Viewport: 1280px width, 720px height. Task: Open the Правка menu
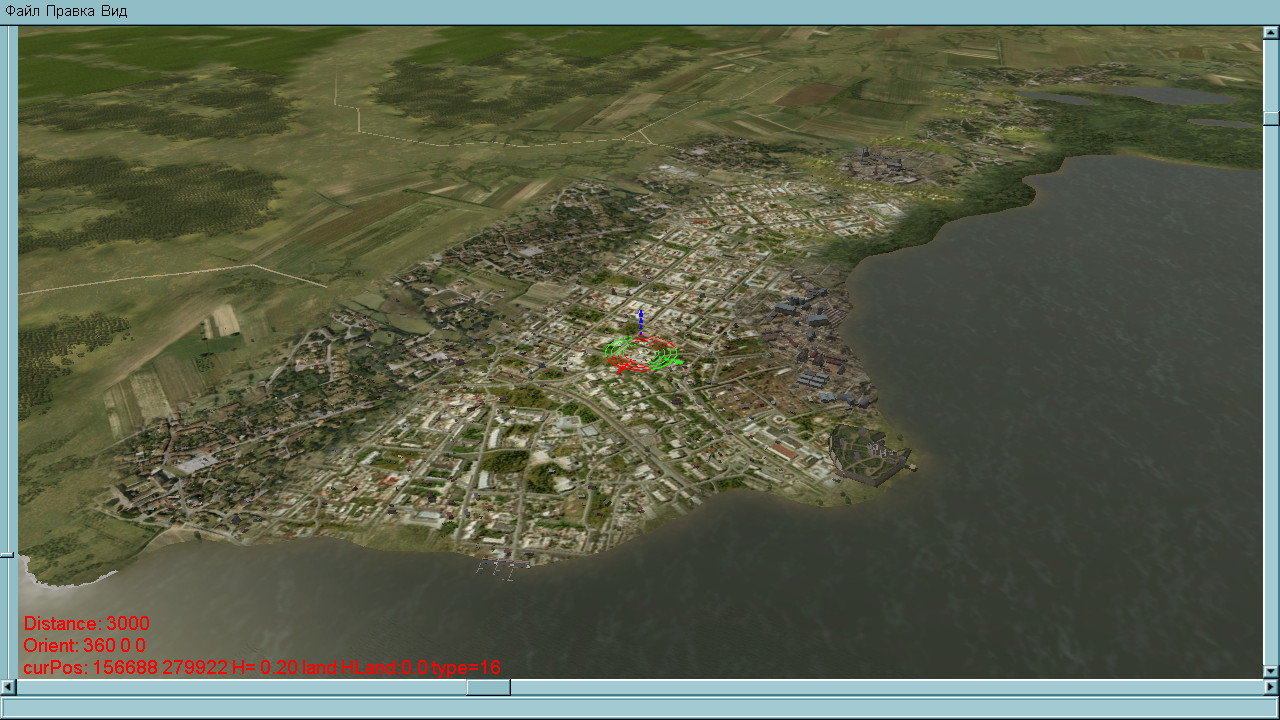click(x=71, y=12)
